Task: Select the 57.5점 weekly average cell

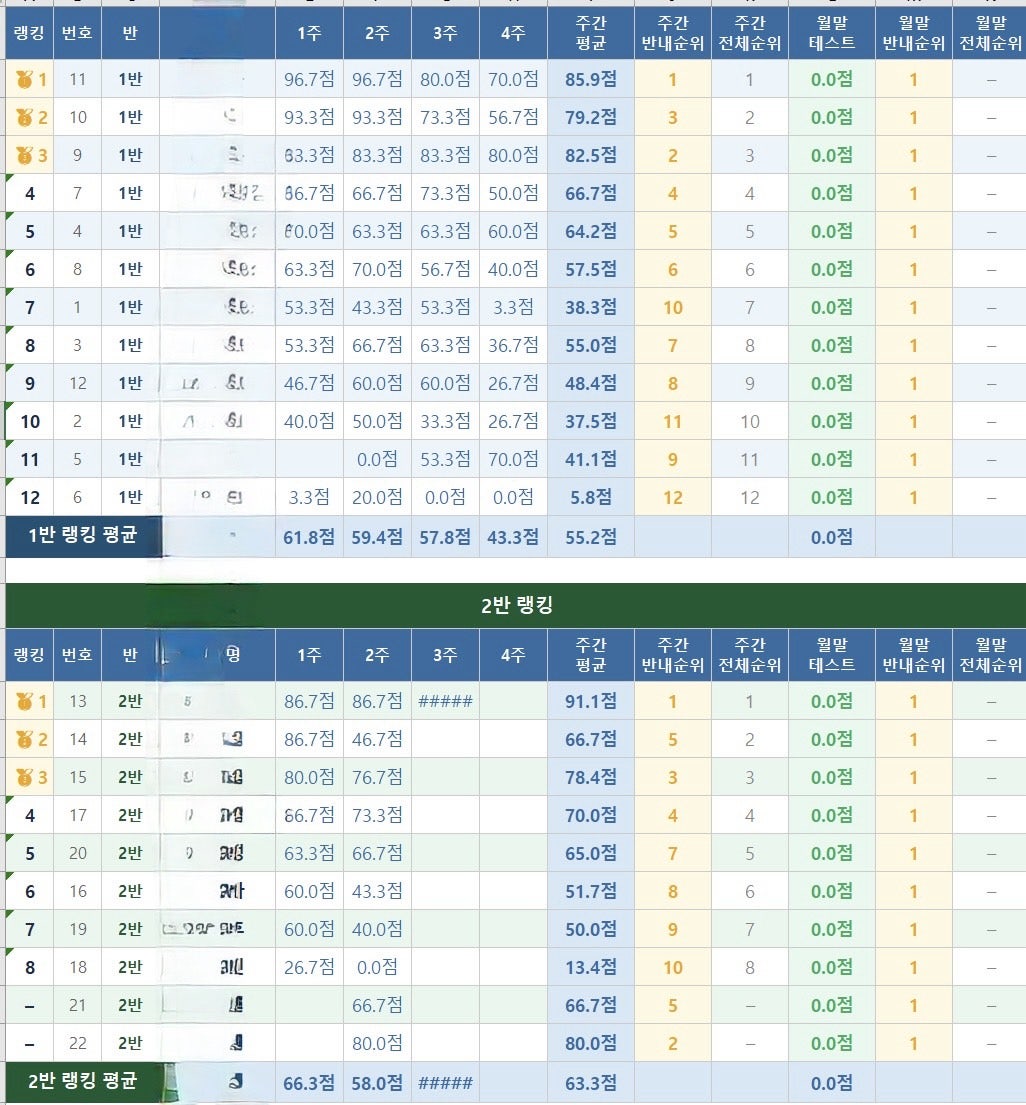Action: click(x=591, y=269)
